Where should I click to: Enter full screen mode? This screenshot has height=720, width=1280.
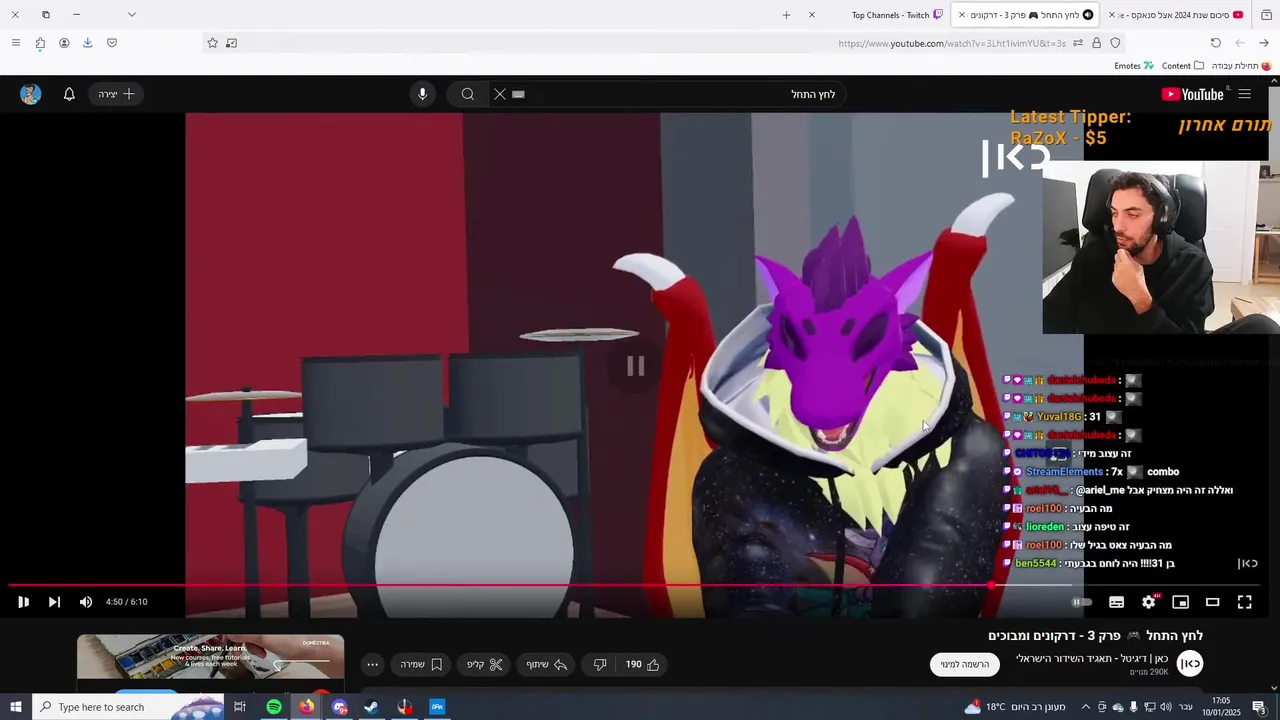(x=1244, y=602)
